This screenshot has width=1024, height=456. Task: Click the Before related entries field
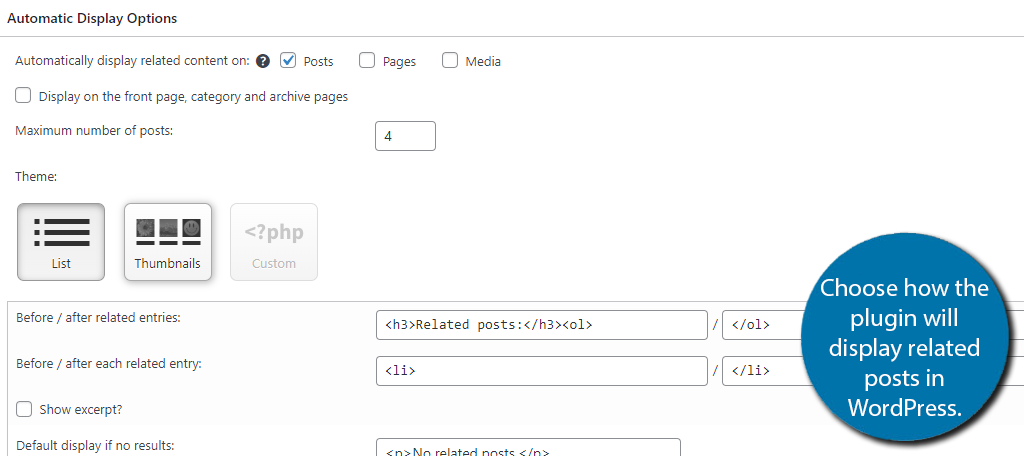point(542,325)
